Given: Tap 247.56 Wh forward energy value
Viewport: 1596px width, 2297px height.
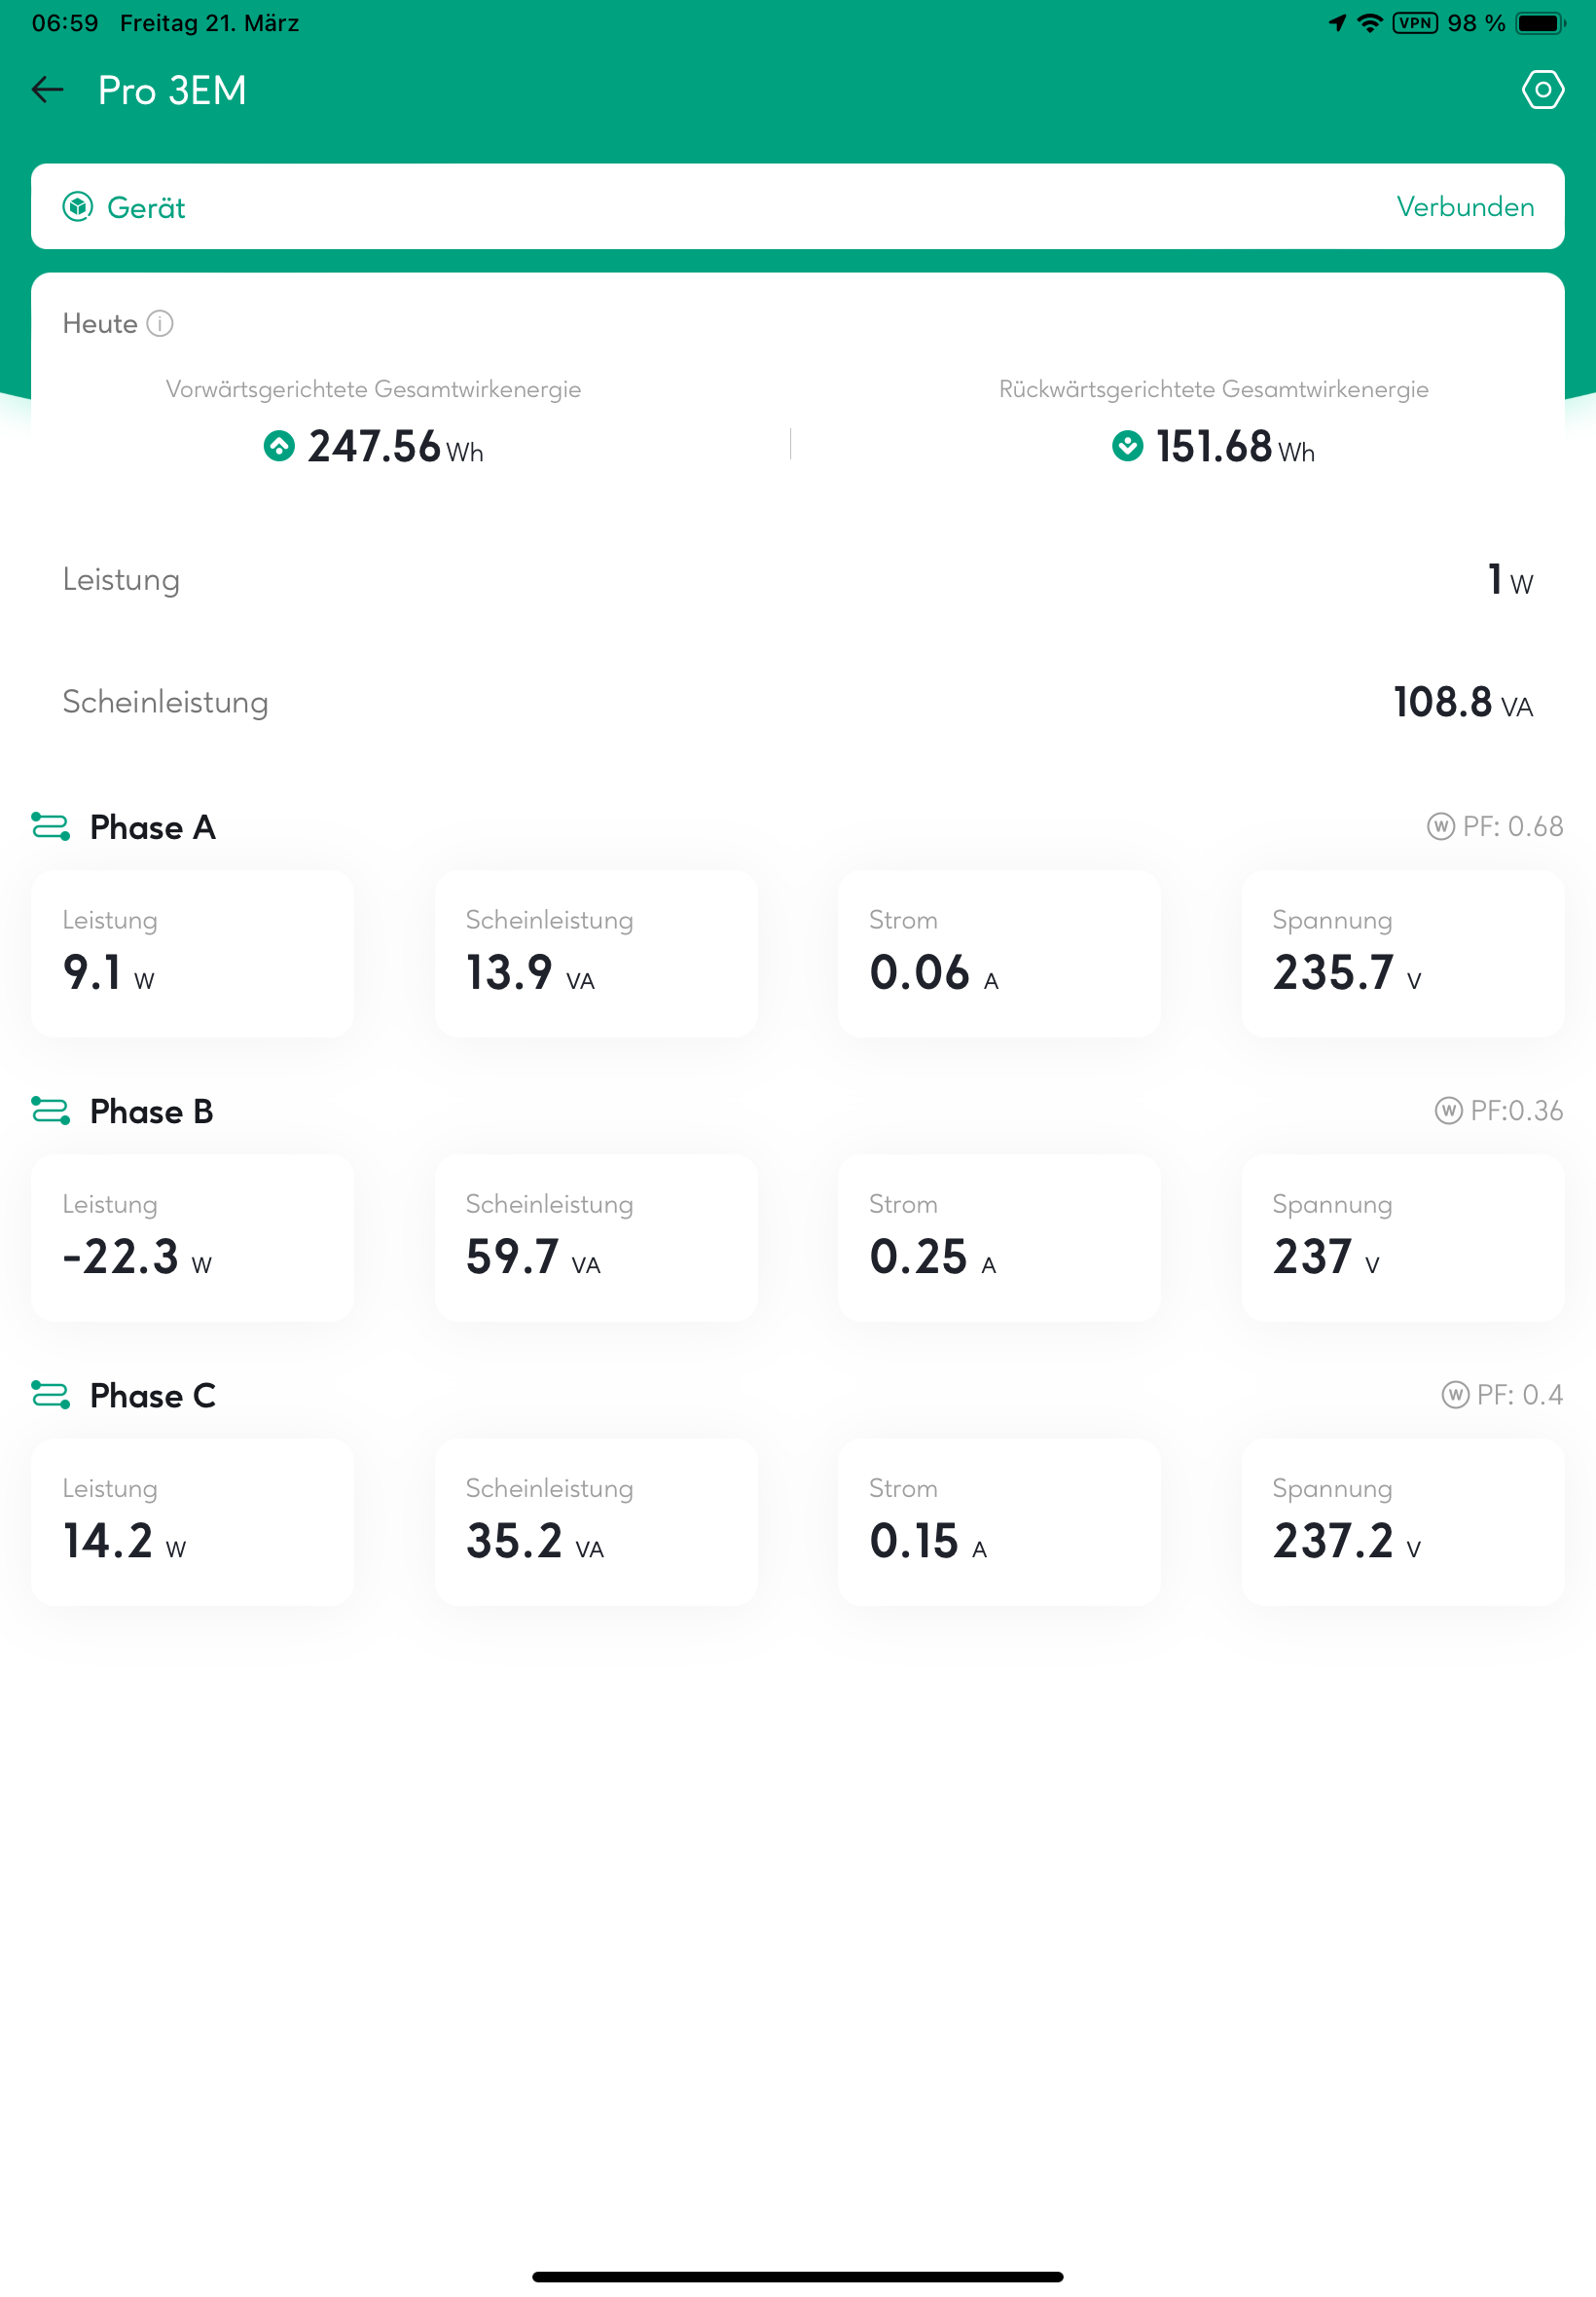Looking at the screenshot, I should [x=395, y=446].
